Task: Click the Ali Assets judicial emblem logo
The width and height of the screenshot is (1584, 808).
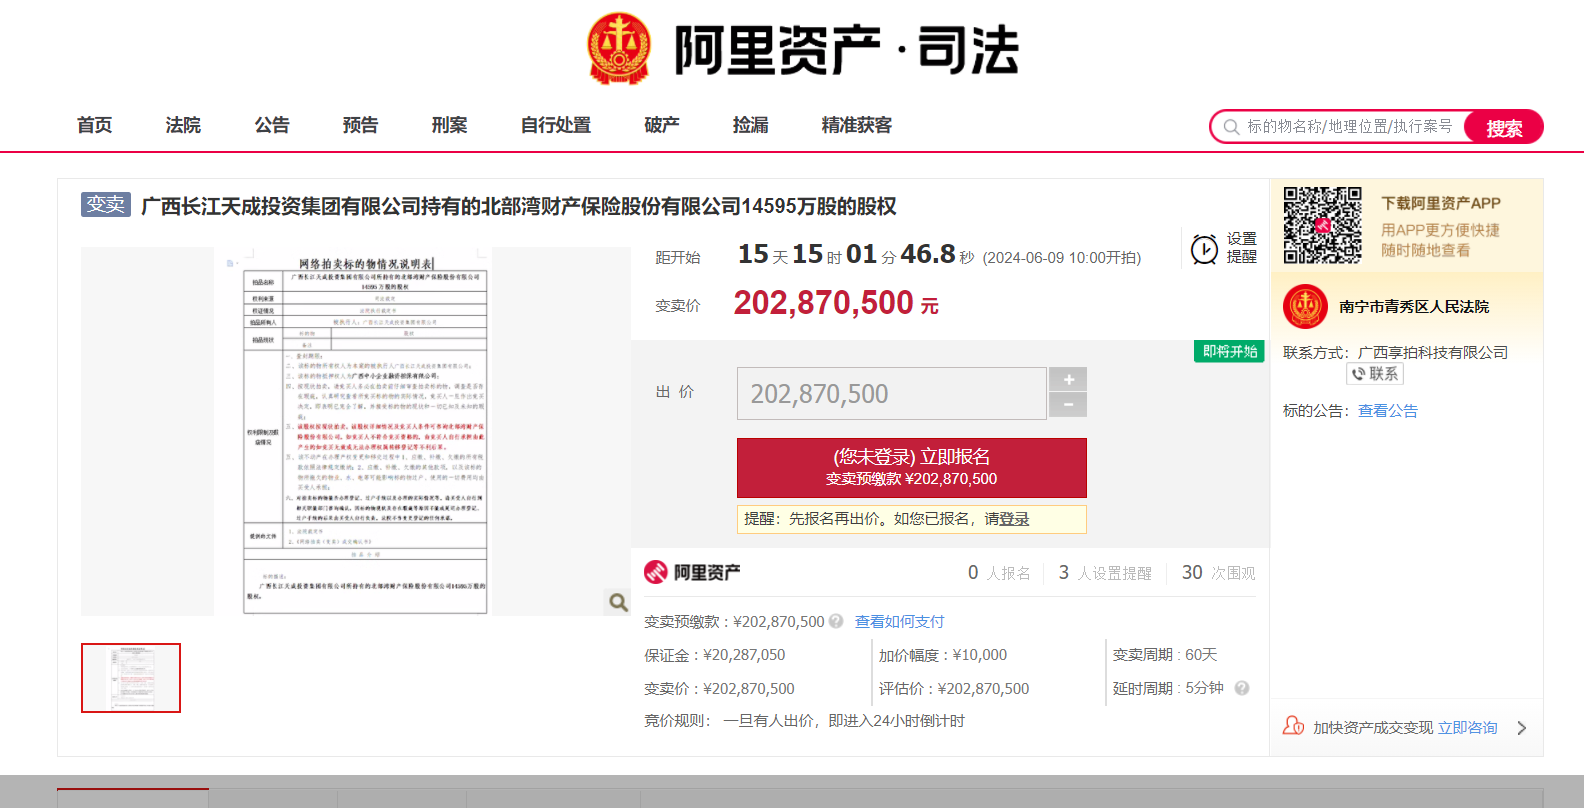Action: point(618,49)
